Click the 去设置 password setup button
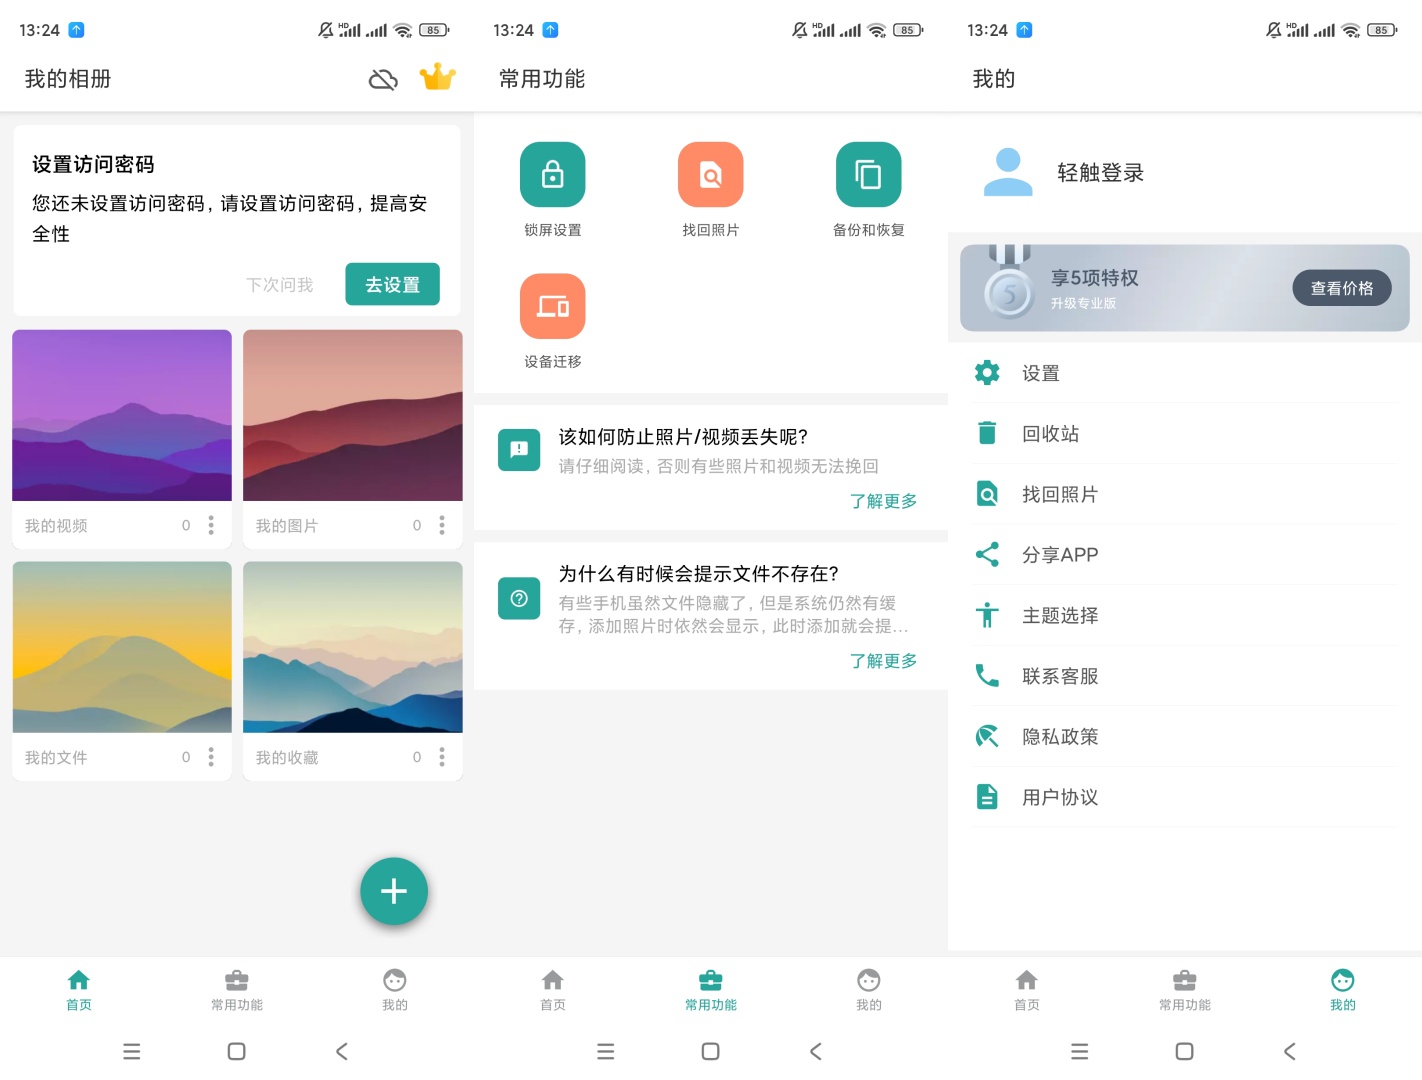Screen dimensions: 1422x1080 392,285
